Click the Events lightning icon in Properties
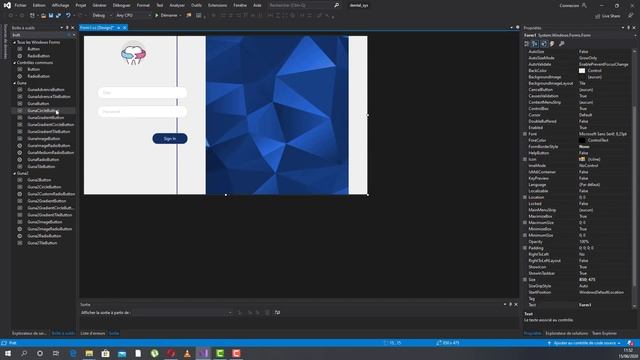 pyautogui.click(x=552, y=44)
